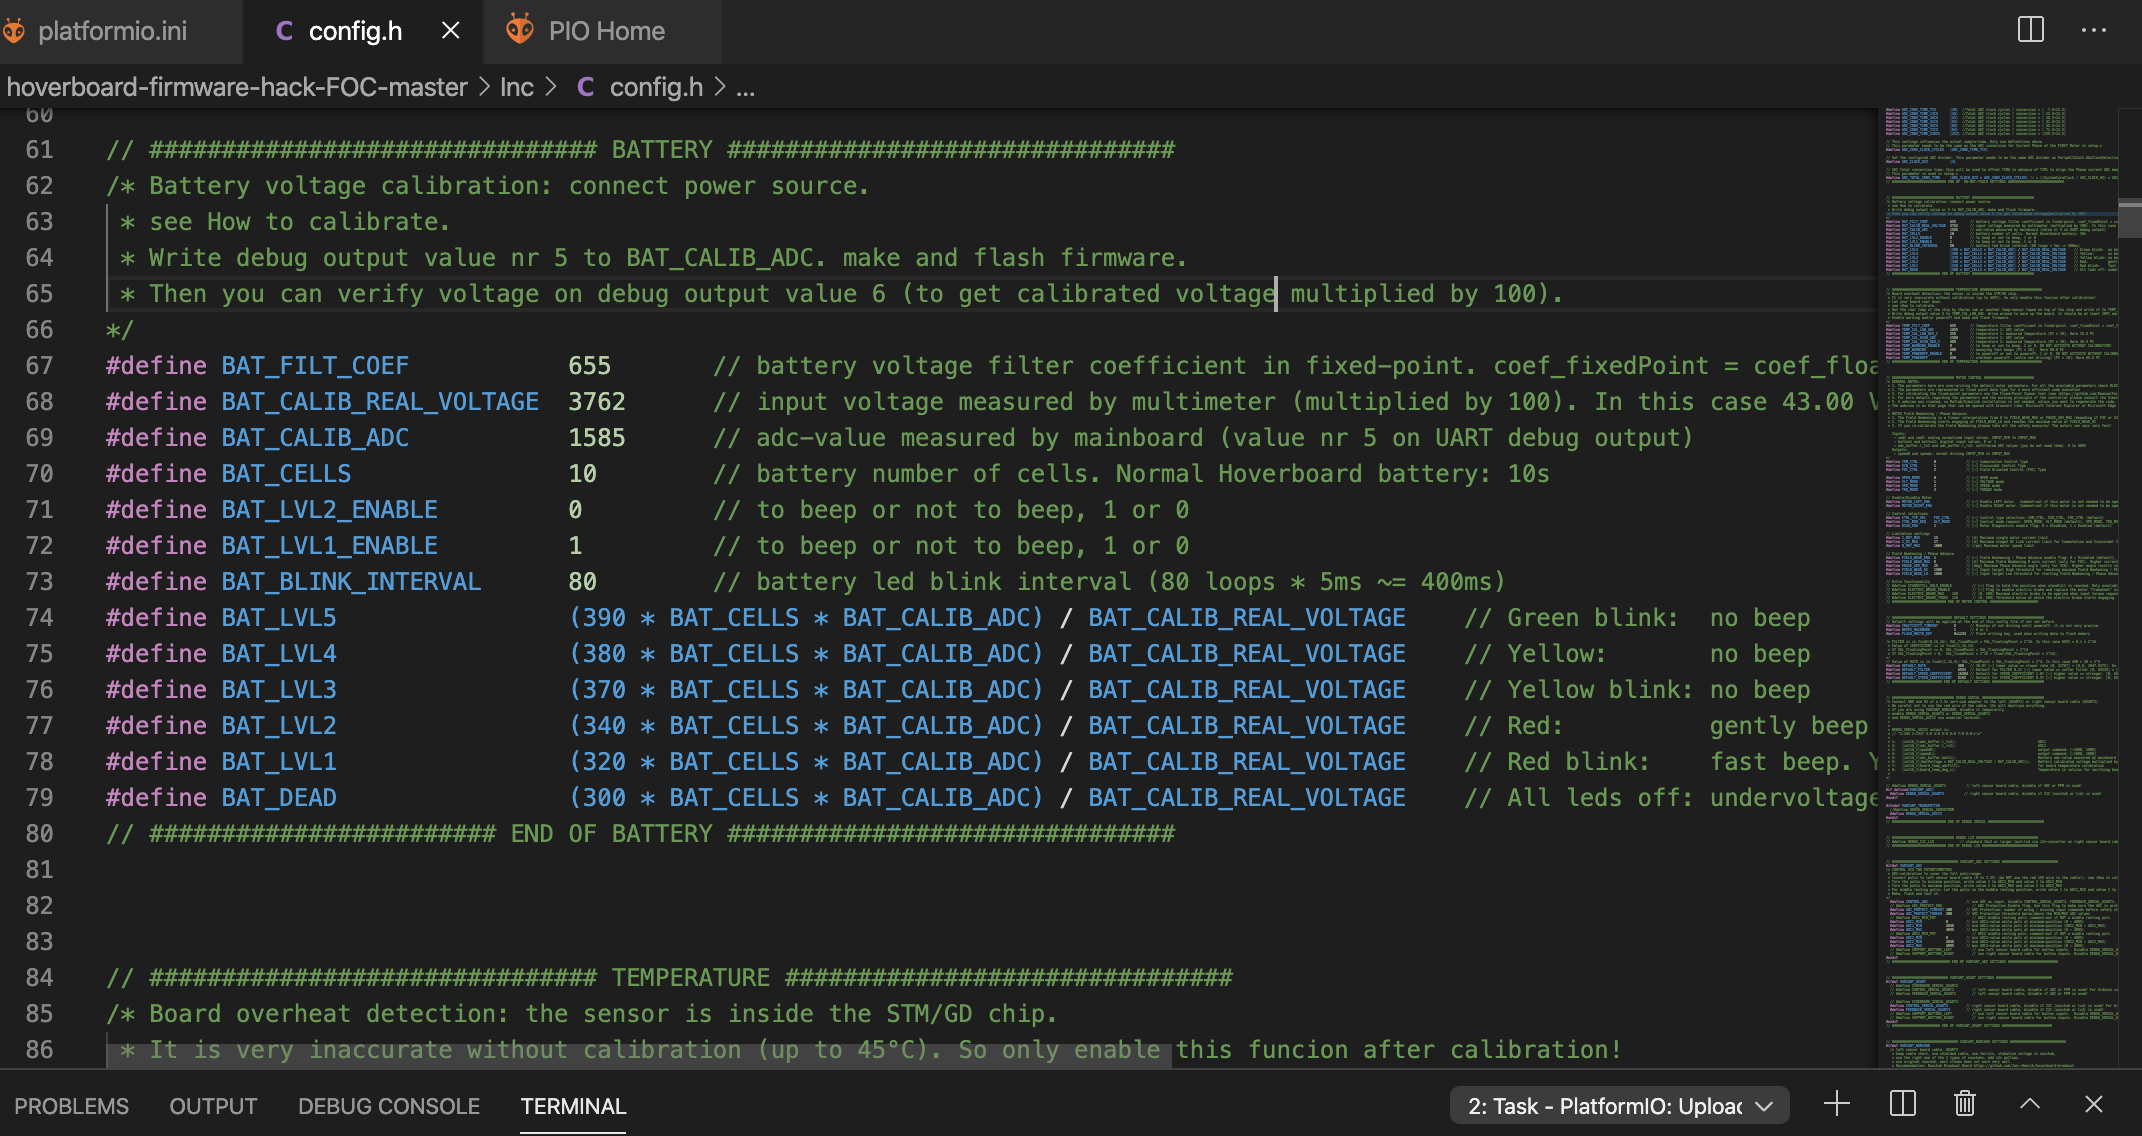Maximize the panel with the chevron up
This screenshot has width=2142, height=1136.
[2030, 1104]
